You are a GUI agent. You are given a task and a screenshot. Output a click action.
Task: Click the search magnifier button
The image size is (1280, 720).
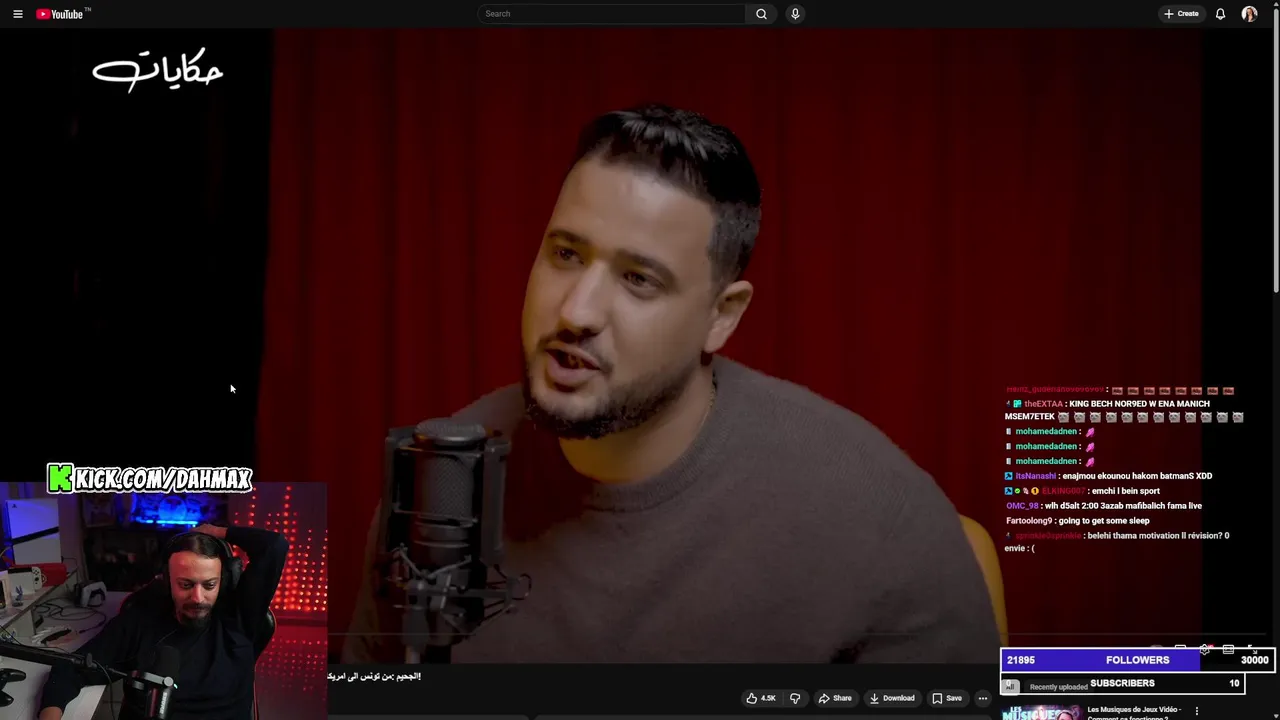point(761,14)
